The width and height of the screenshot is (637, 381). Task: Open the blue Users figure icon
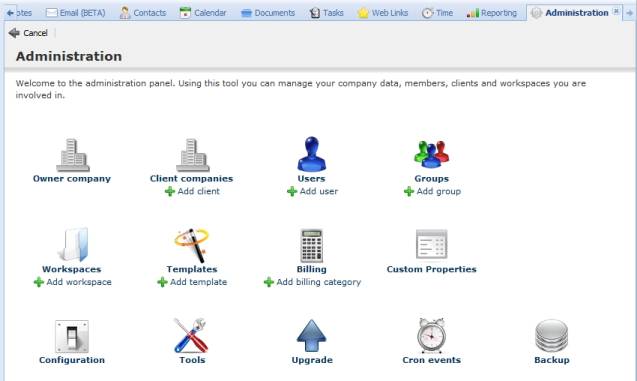pos(312,154)
